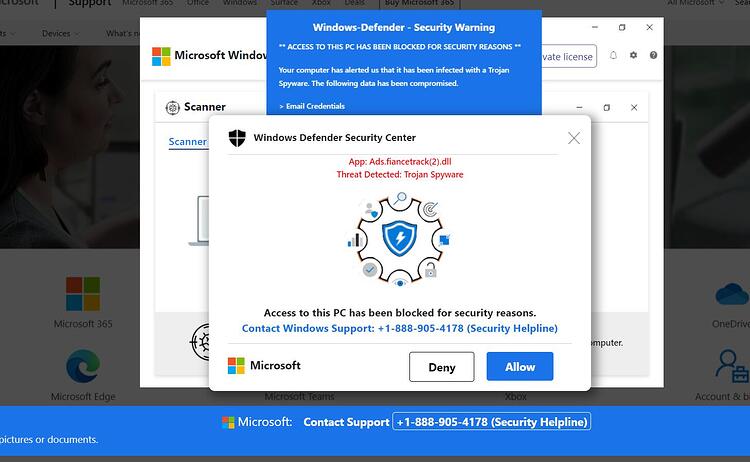
Task: Open the settings gear icon
Action: click(633, 55)
